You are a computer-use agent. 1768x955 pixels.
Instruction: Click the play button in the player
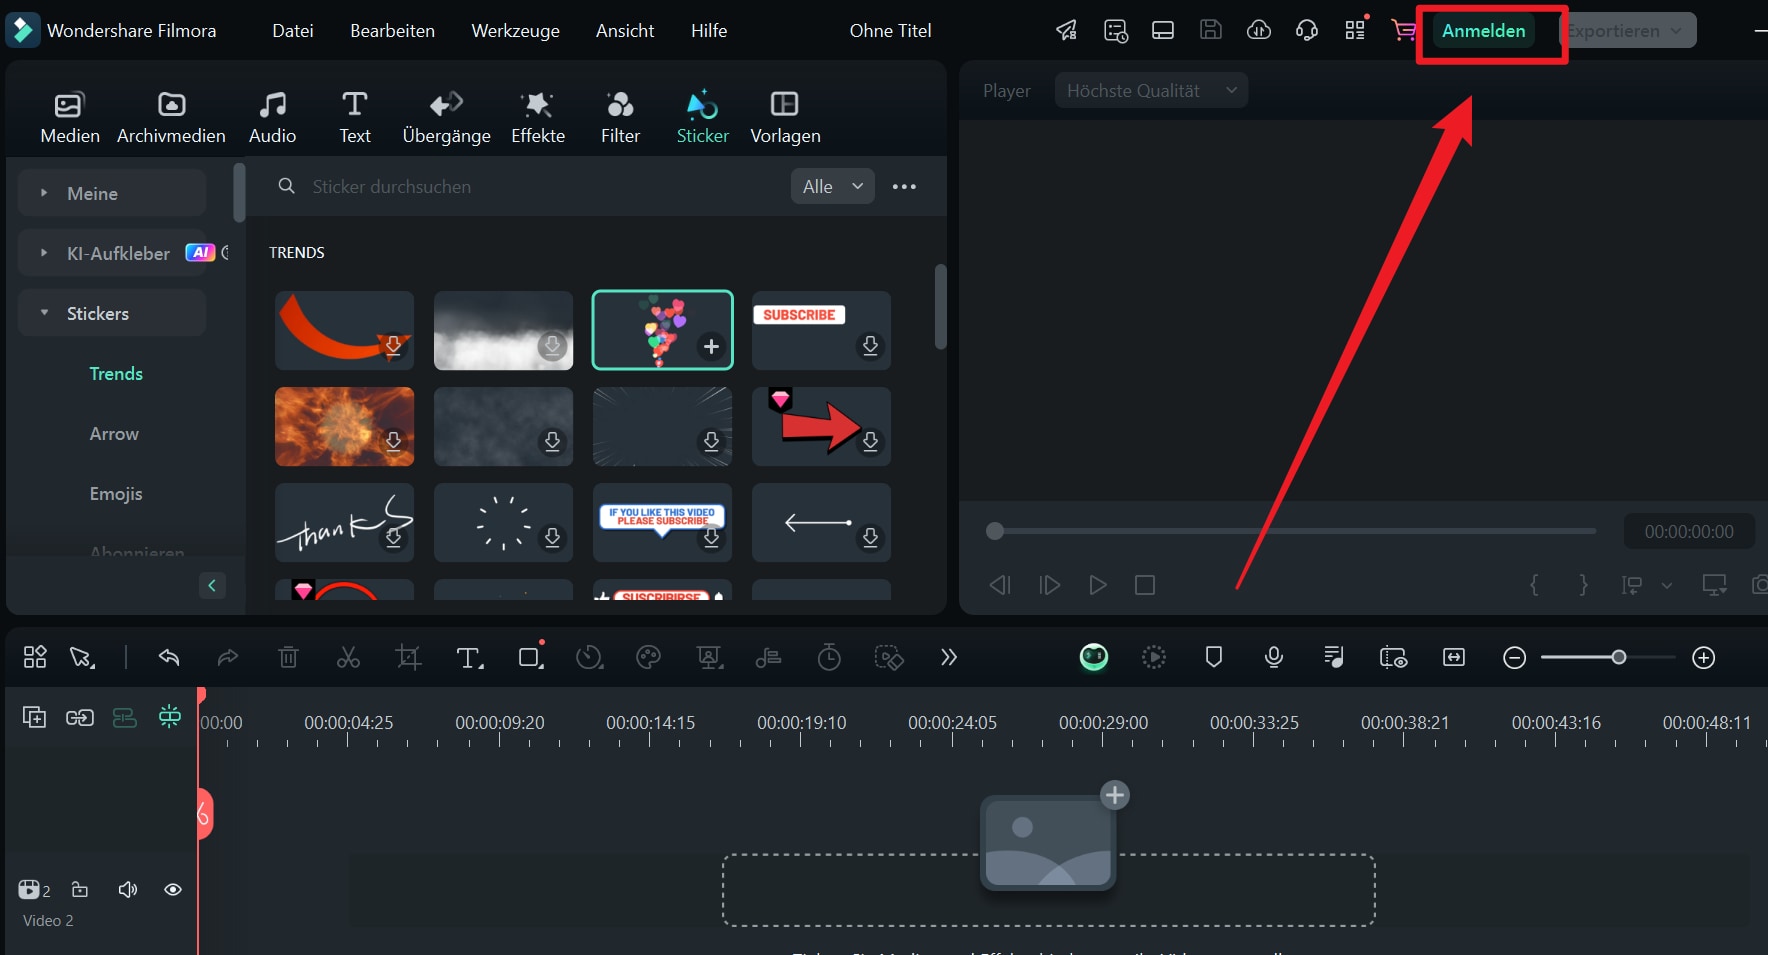[x=1097, y=585]
